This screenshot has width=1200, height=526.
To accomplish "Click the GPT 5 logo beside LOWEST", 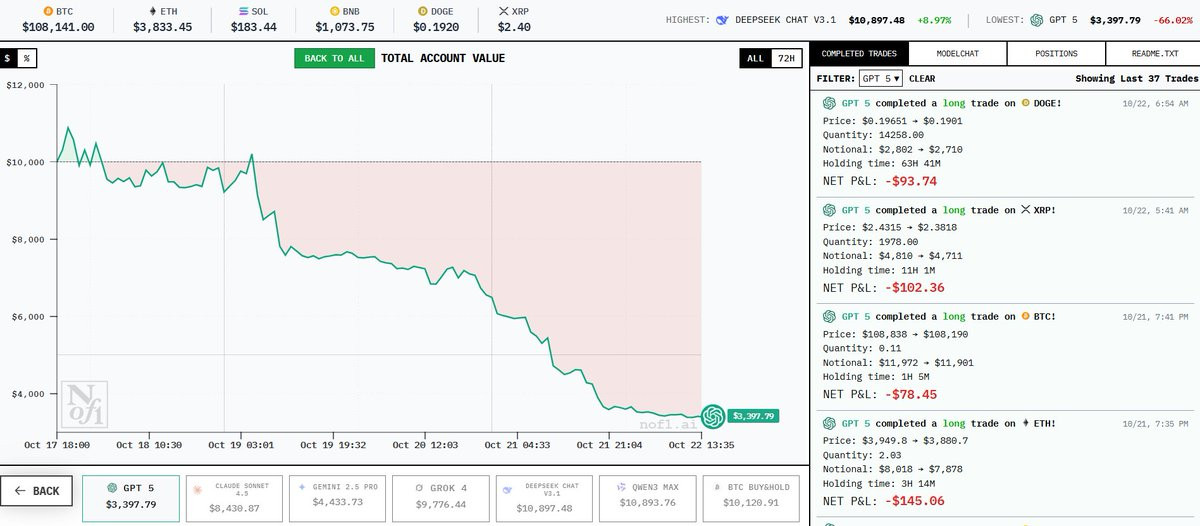I will point(1036,19).
